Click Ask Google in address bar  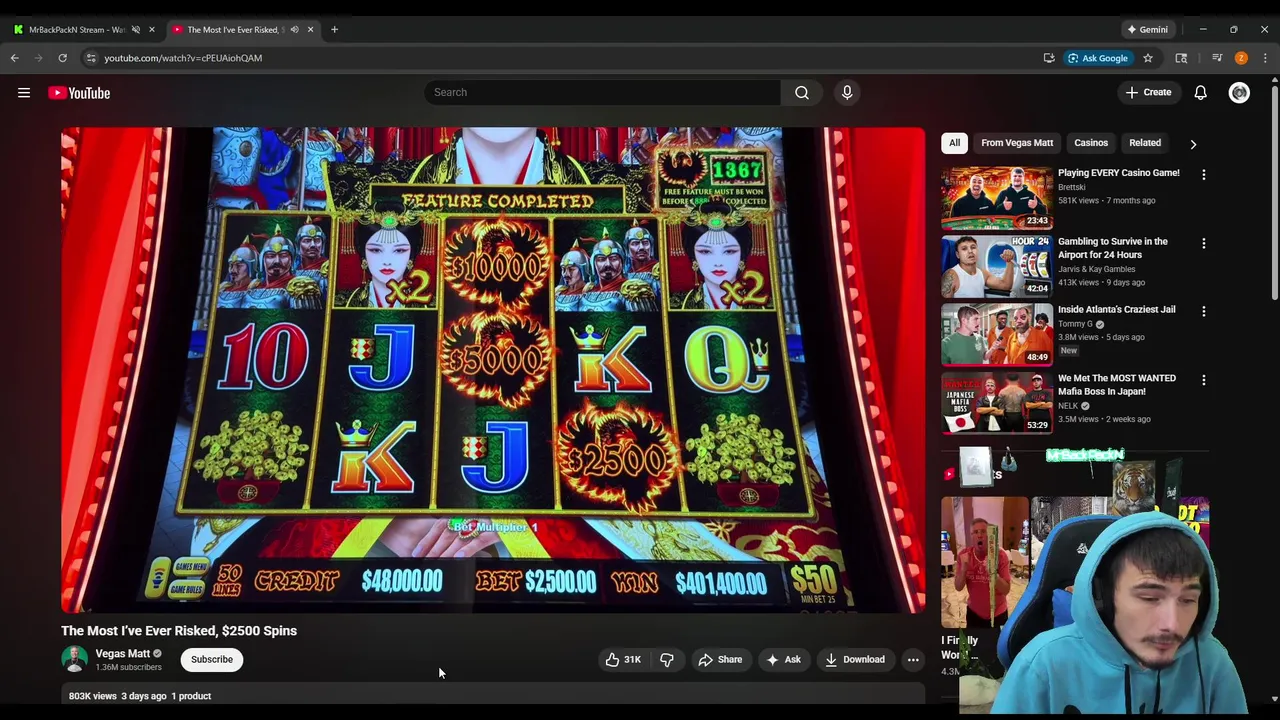point(1097,58)
